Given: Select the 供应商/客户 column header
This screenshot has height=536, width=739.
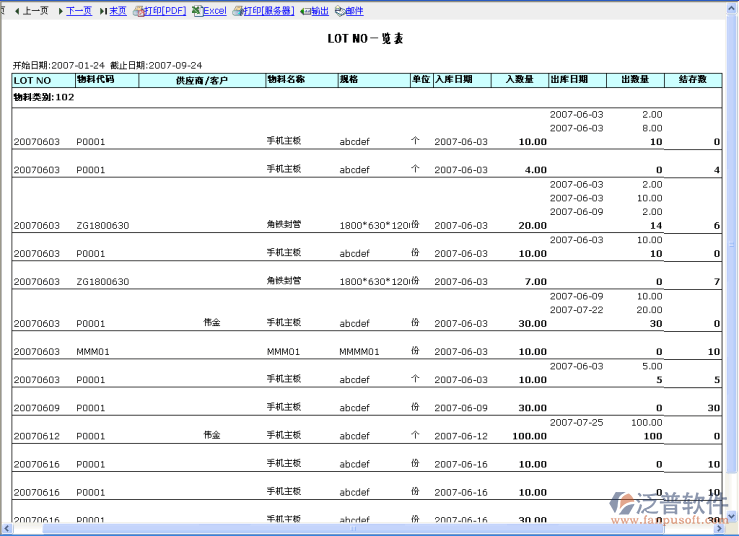Looking at the screenshot, I should (x=202, y=79).
